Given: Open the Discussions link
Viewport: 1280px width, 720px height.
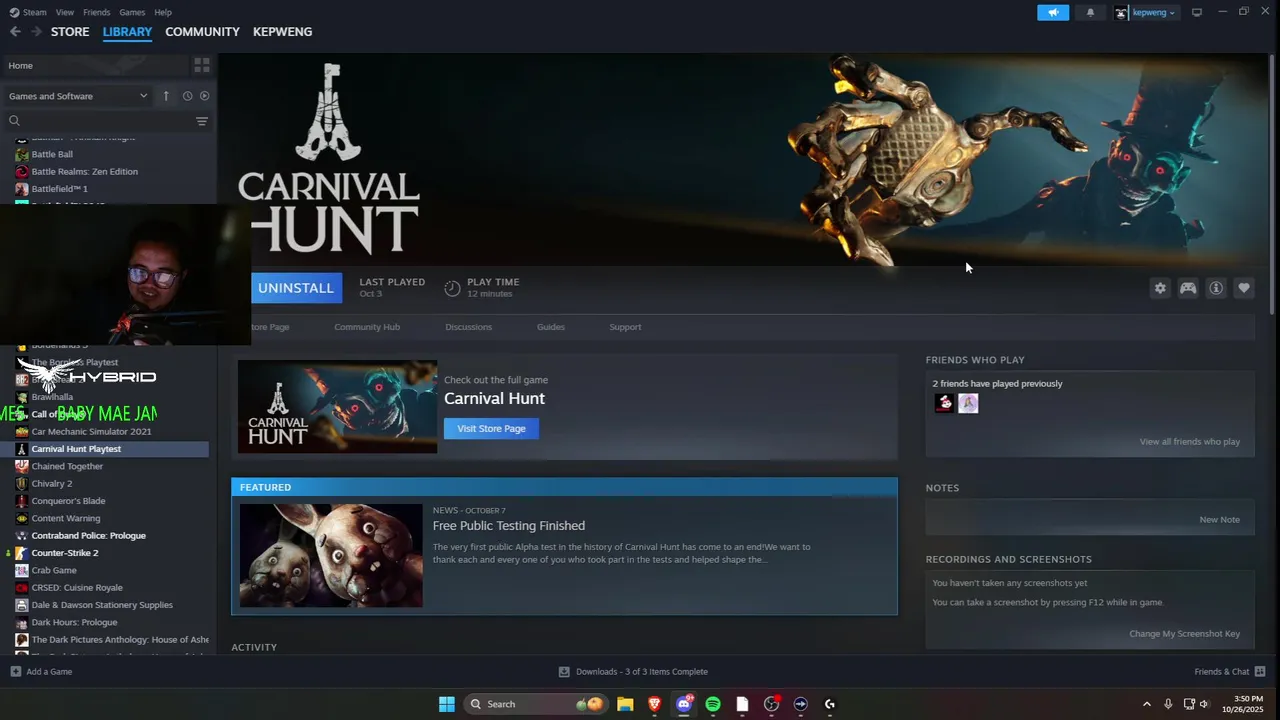Looking at the screenshot, I should tap(469, 327).
